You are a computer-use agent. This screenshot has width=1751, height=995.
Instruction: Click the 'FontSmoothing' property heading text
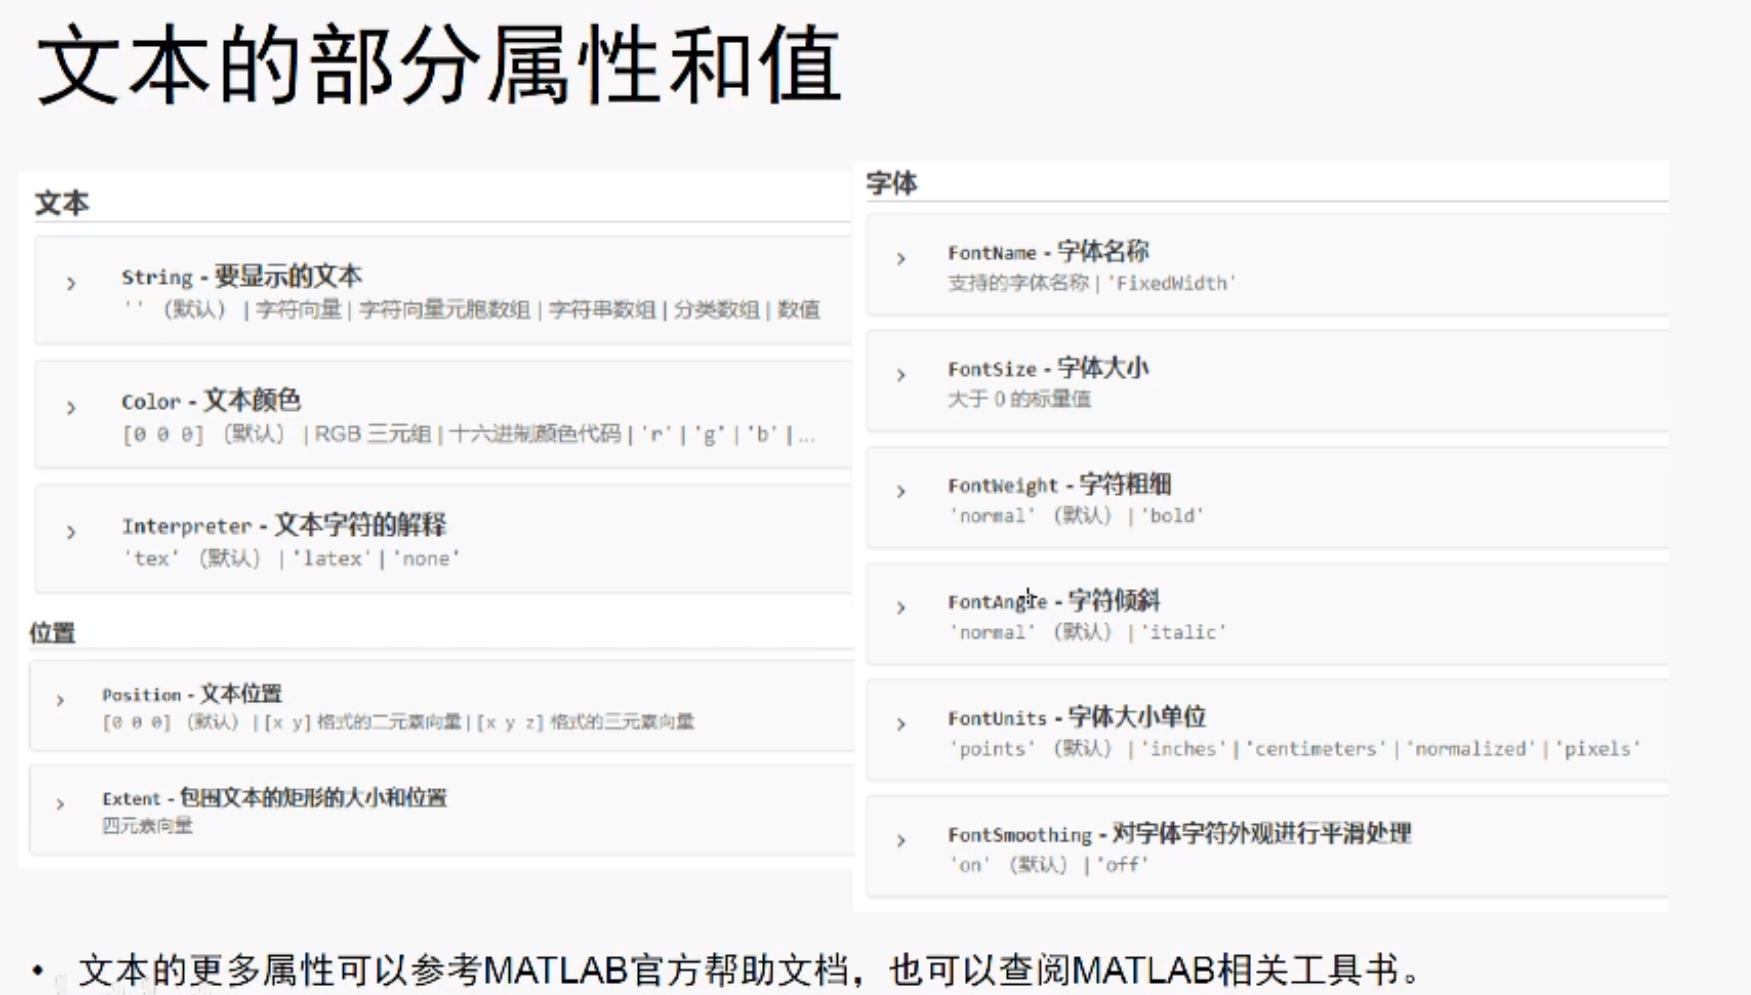pos(1019,834)
